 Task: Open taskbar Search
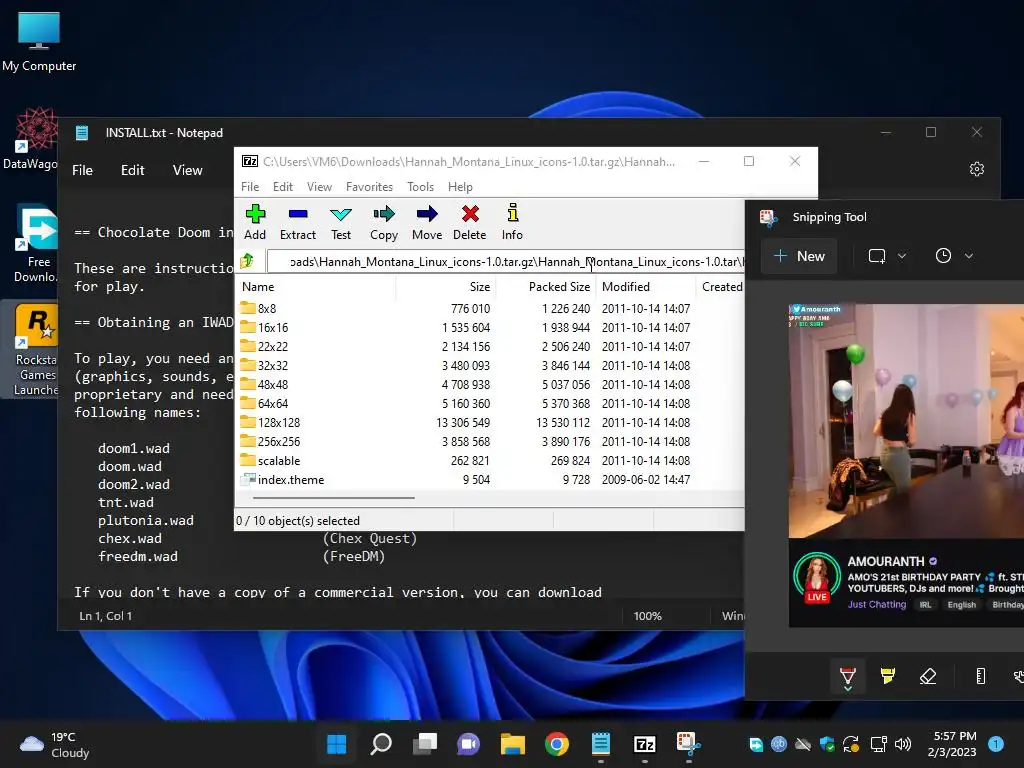(x=381, y=744)
